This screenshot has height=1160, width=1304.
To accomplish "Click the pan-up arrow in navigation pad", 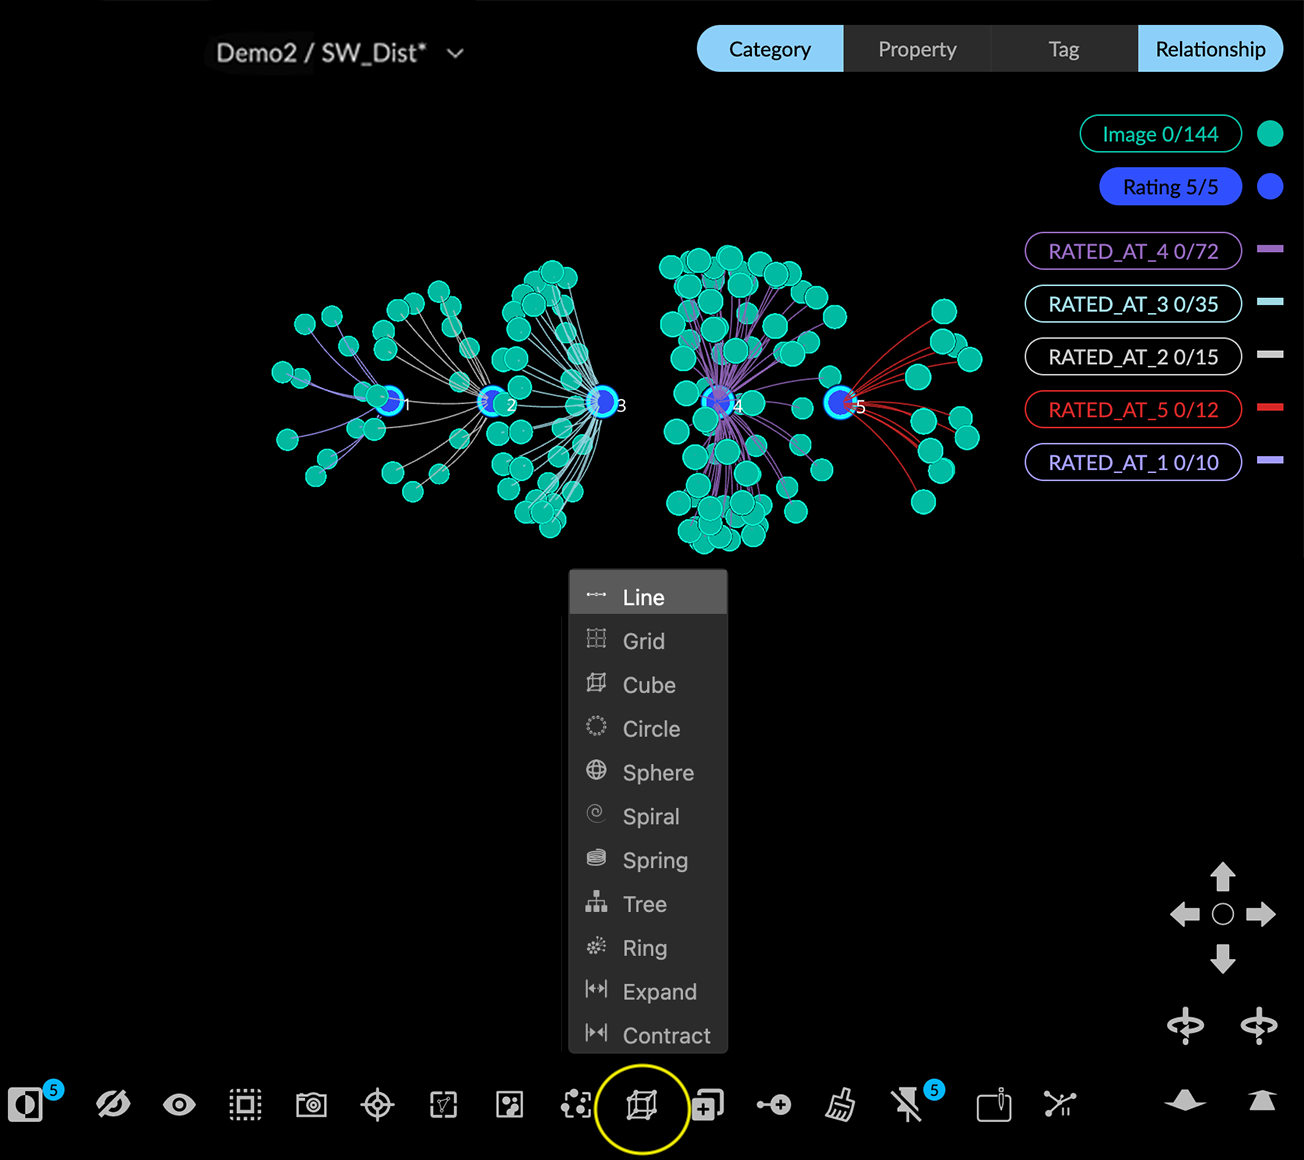I will [1222, 877].
